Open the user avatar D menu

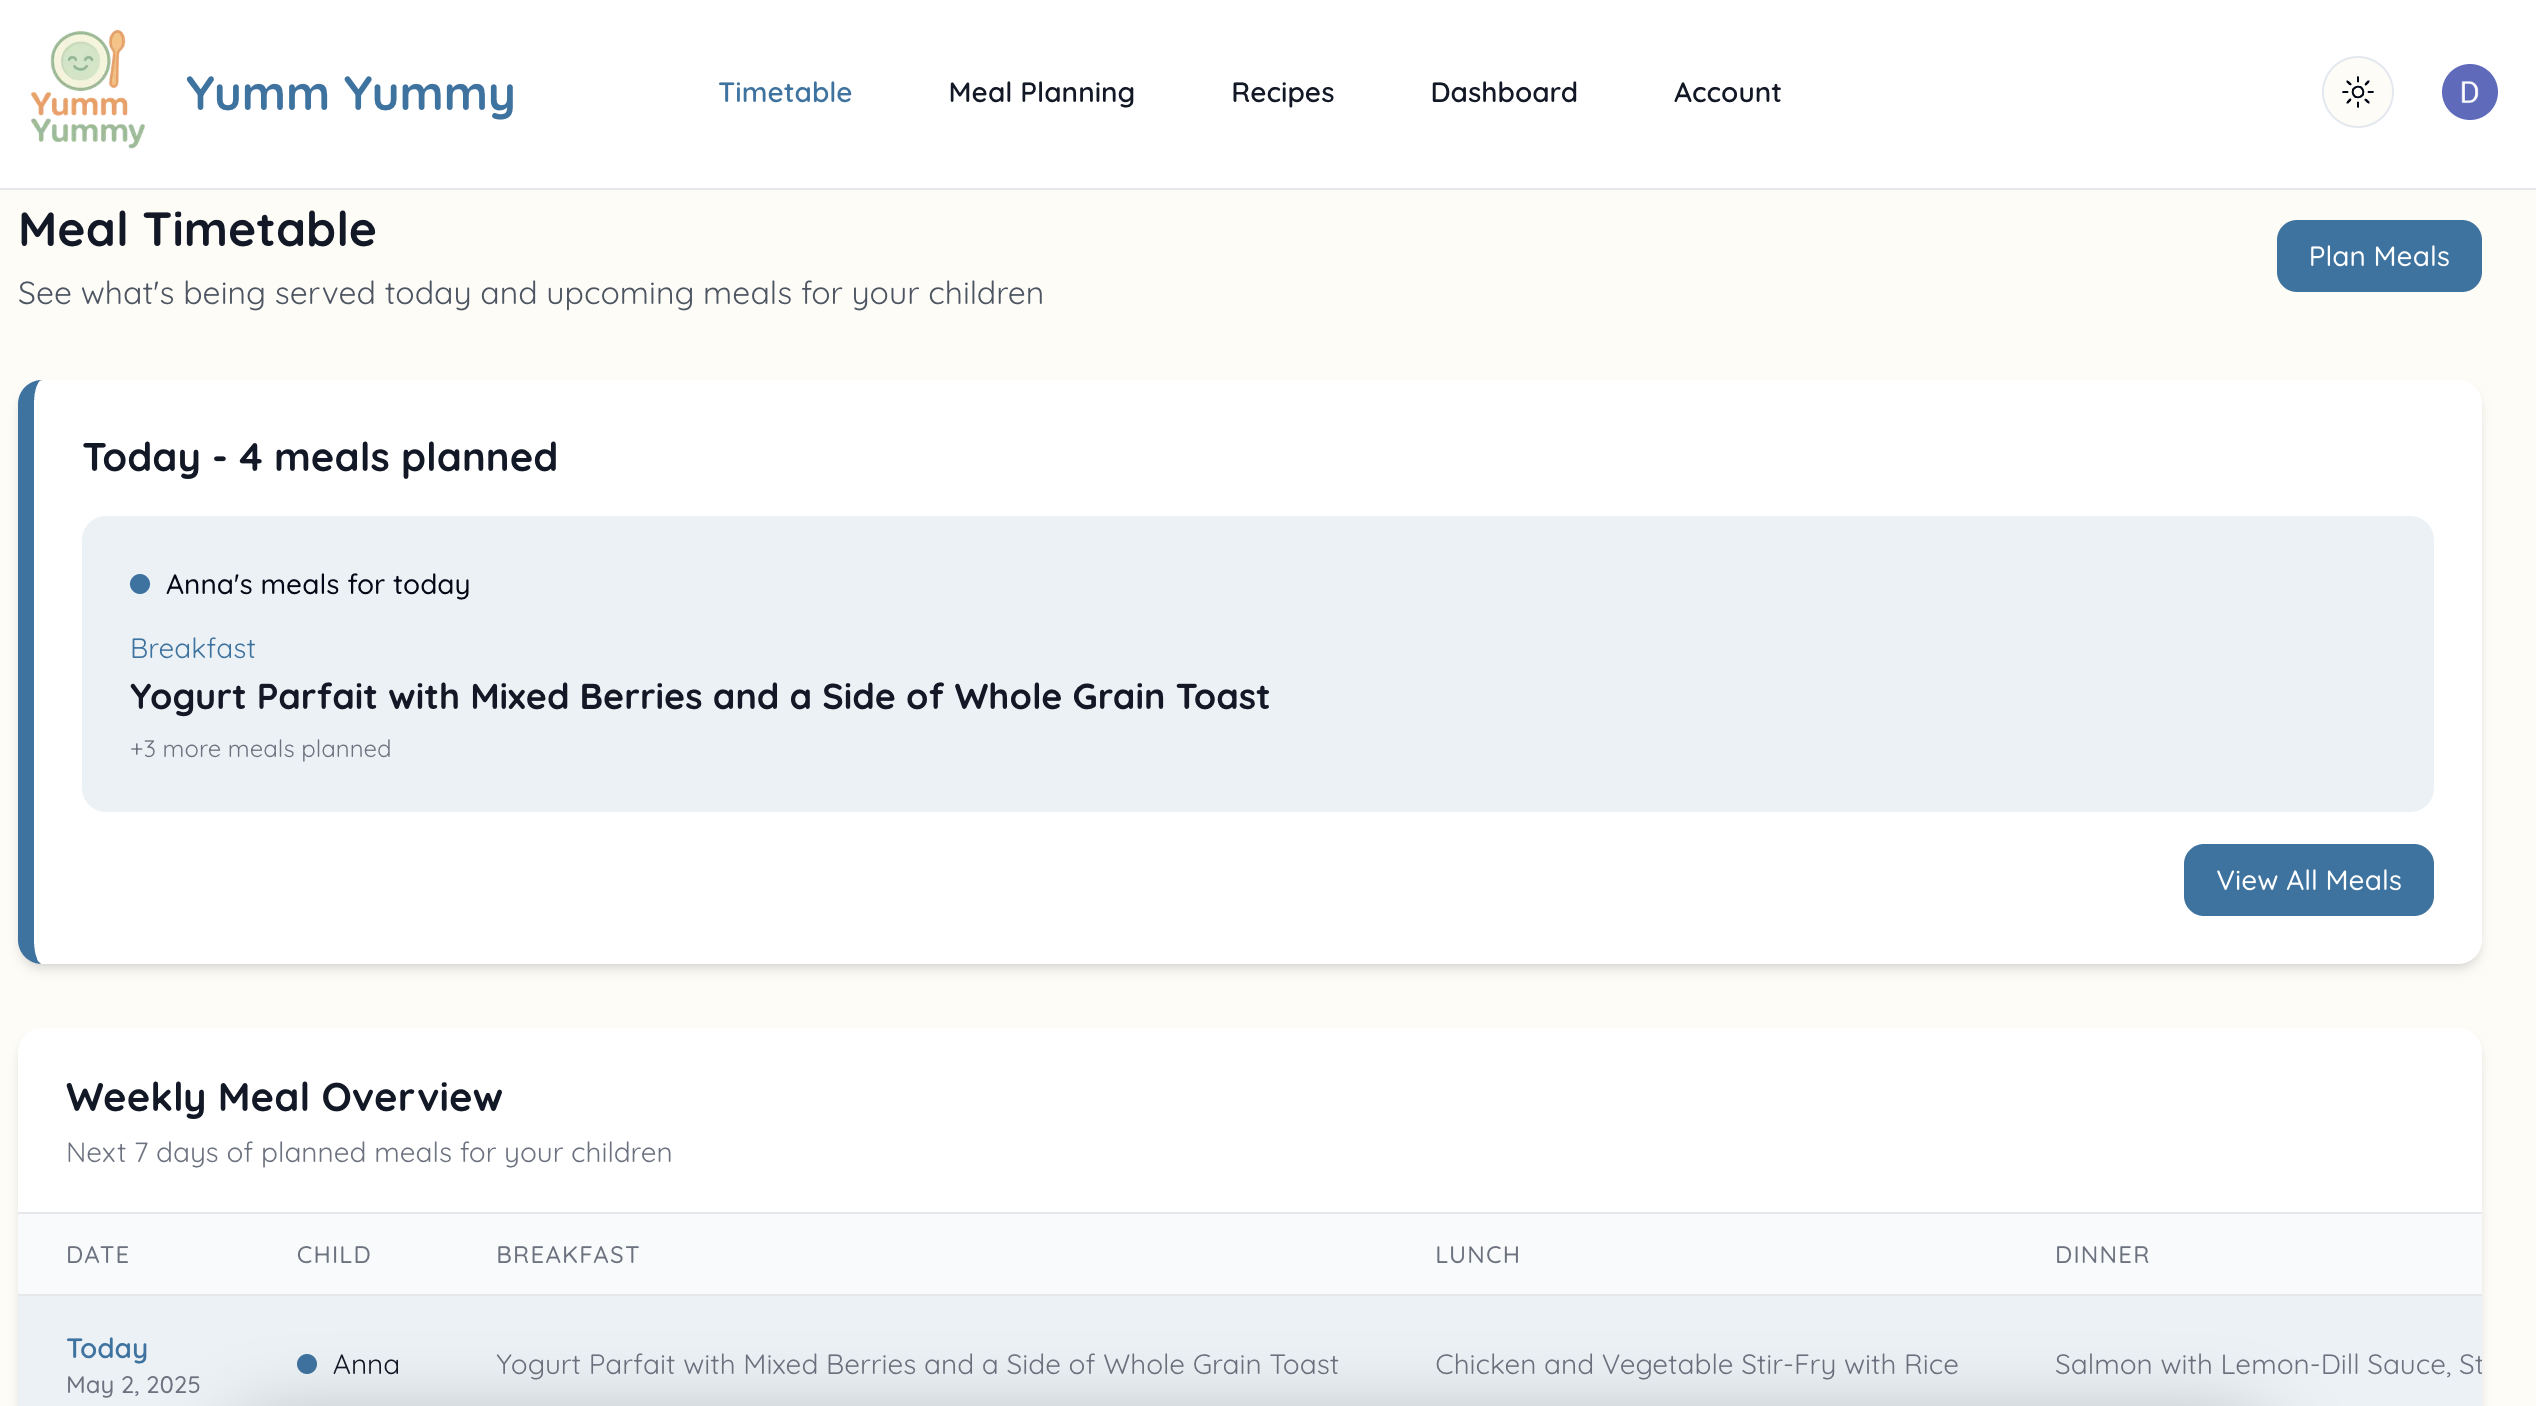[2469, 92]
